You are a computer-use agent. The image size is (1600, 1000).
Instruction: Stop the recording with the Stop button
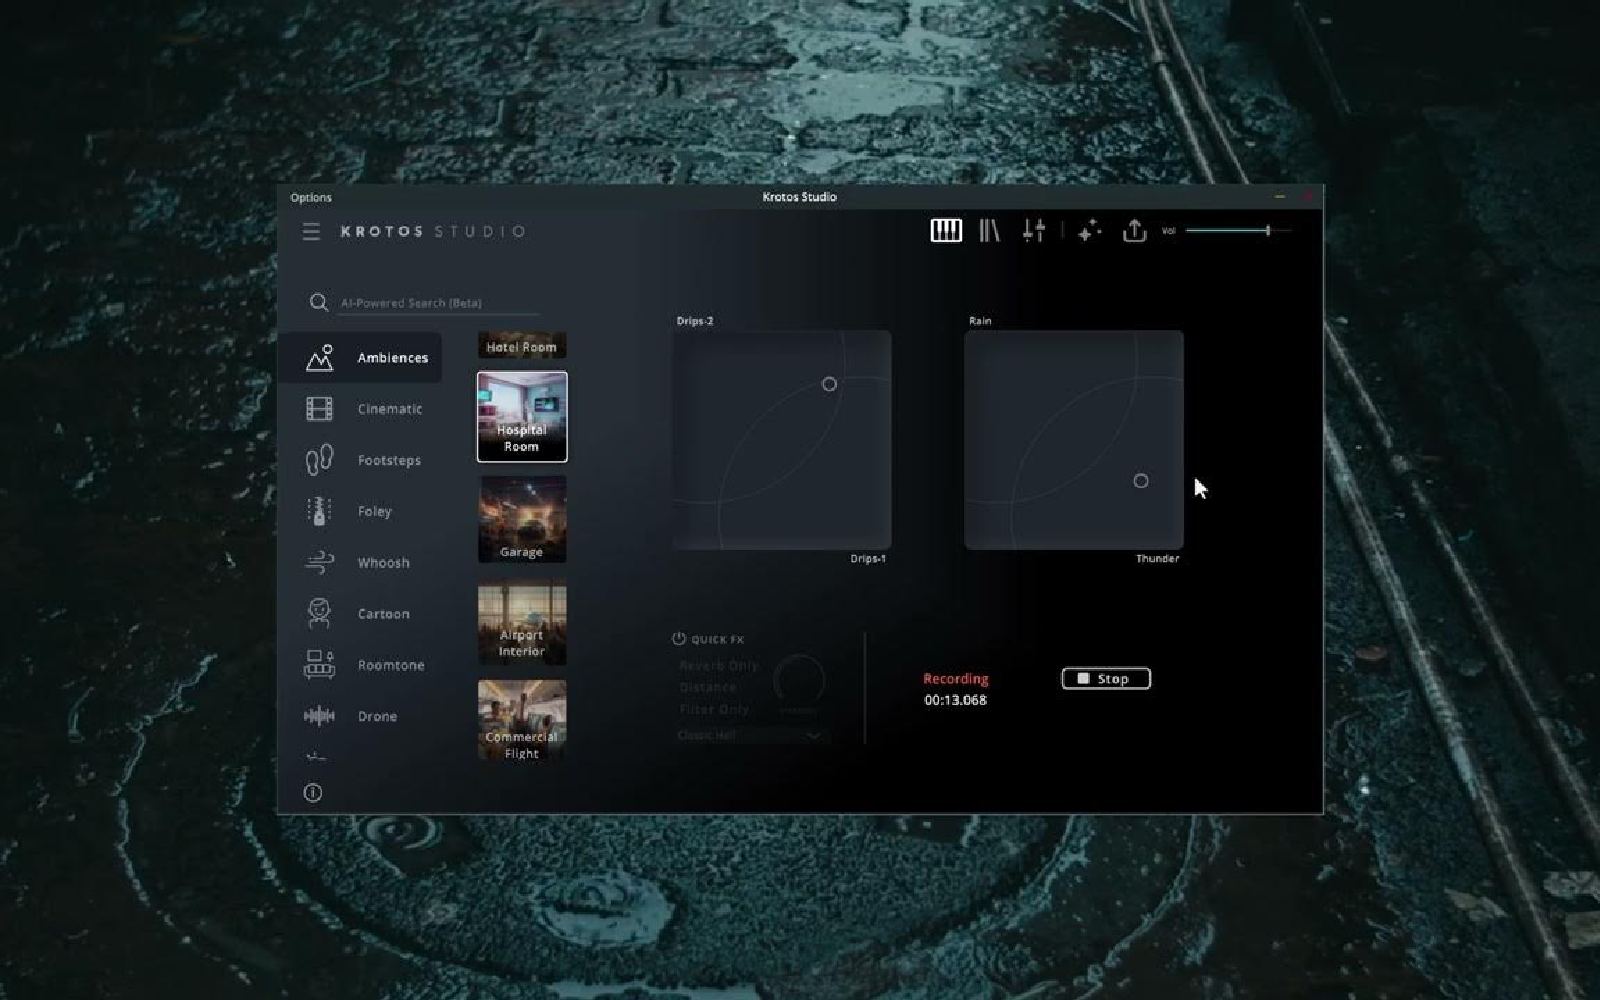click(1106, 679)
